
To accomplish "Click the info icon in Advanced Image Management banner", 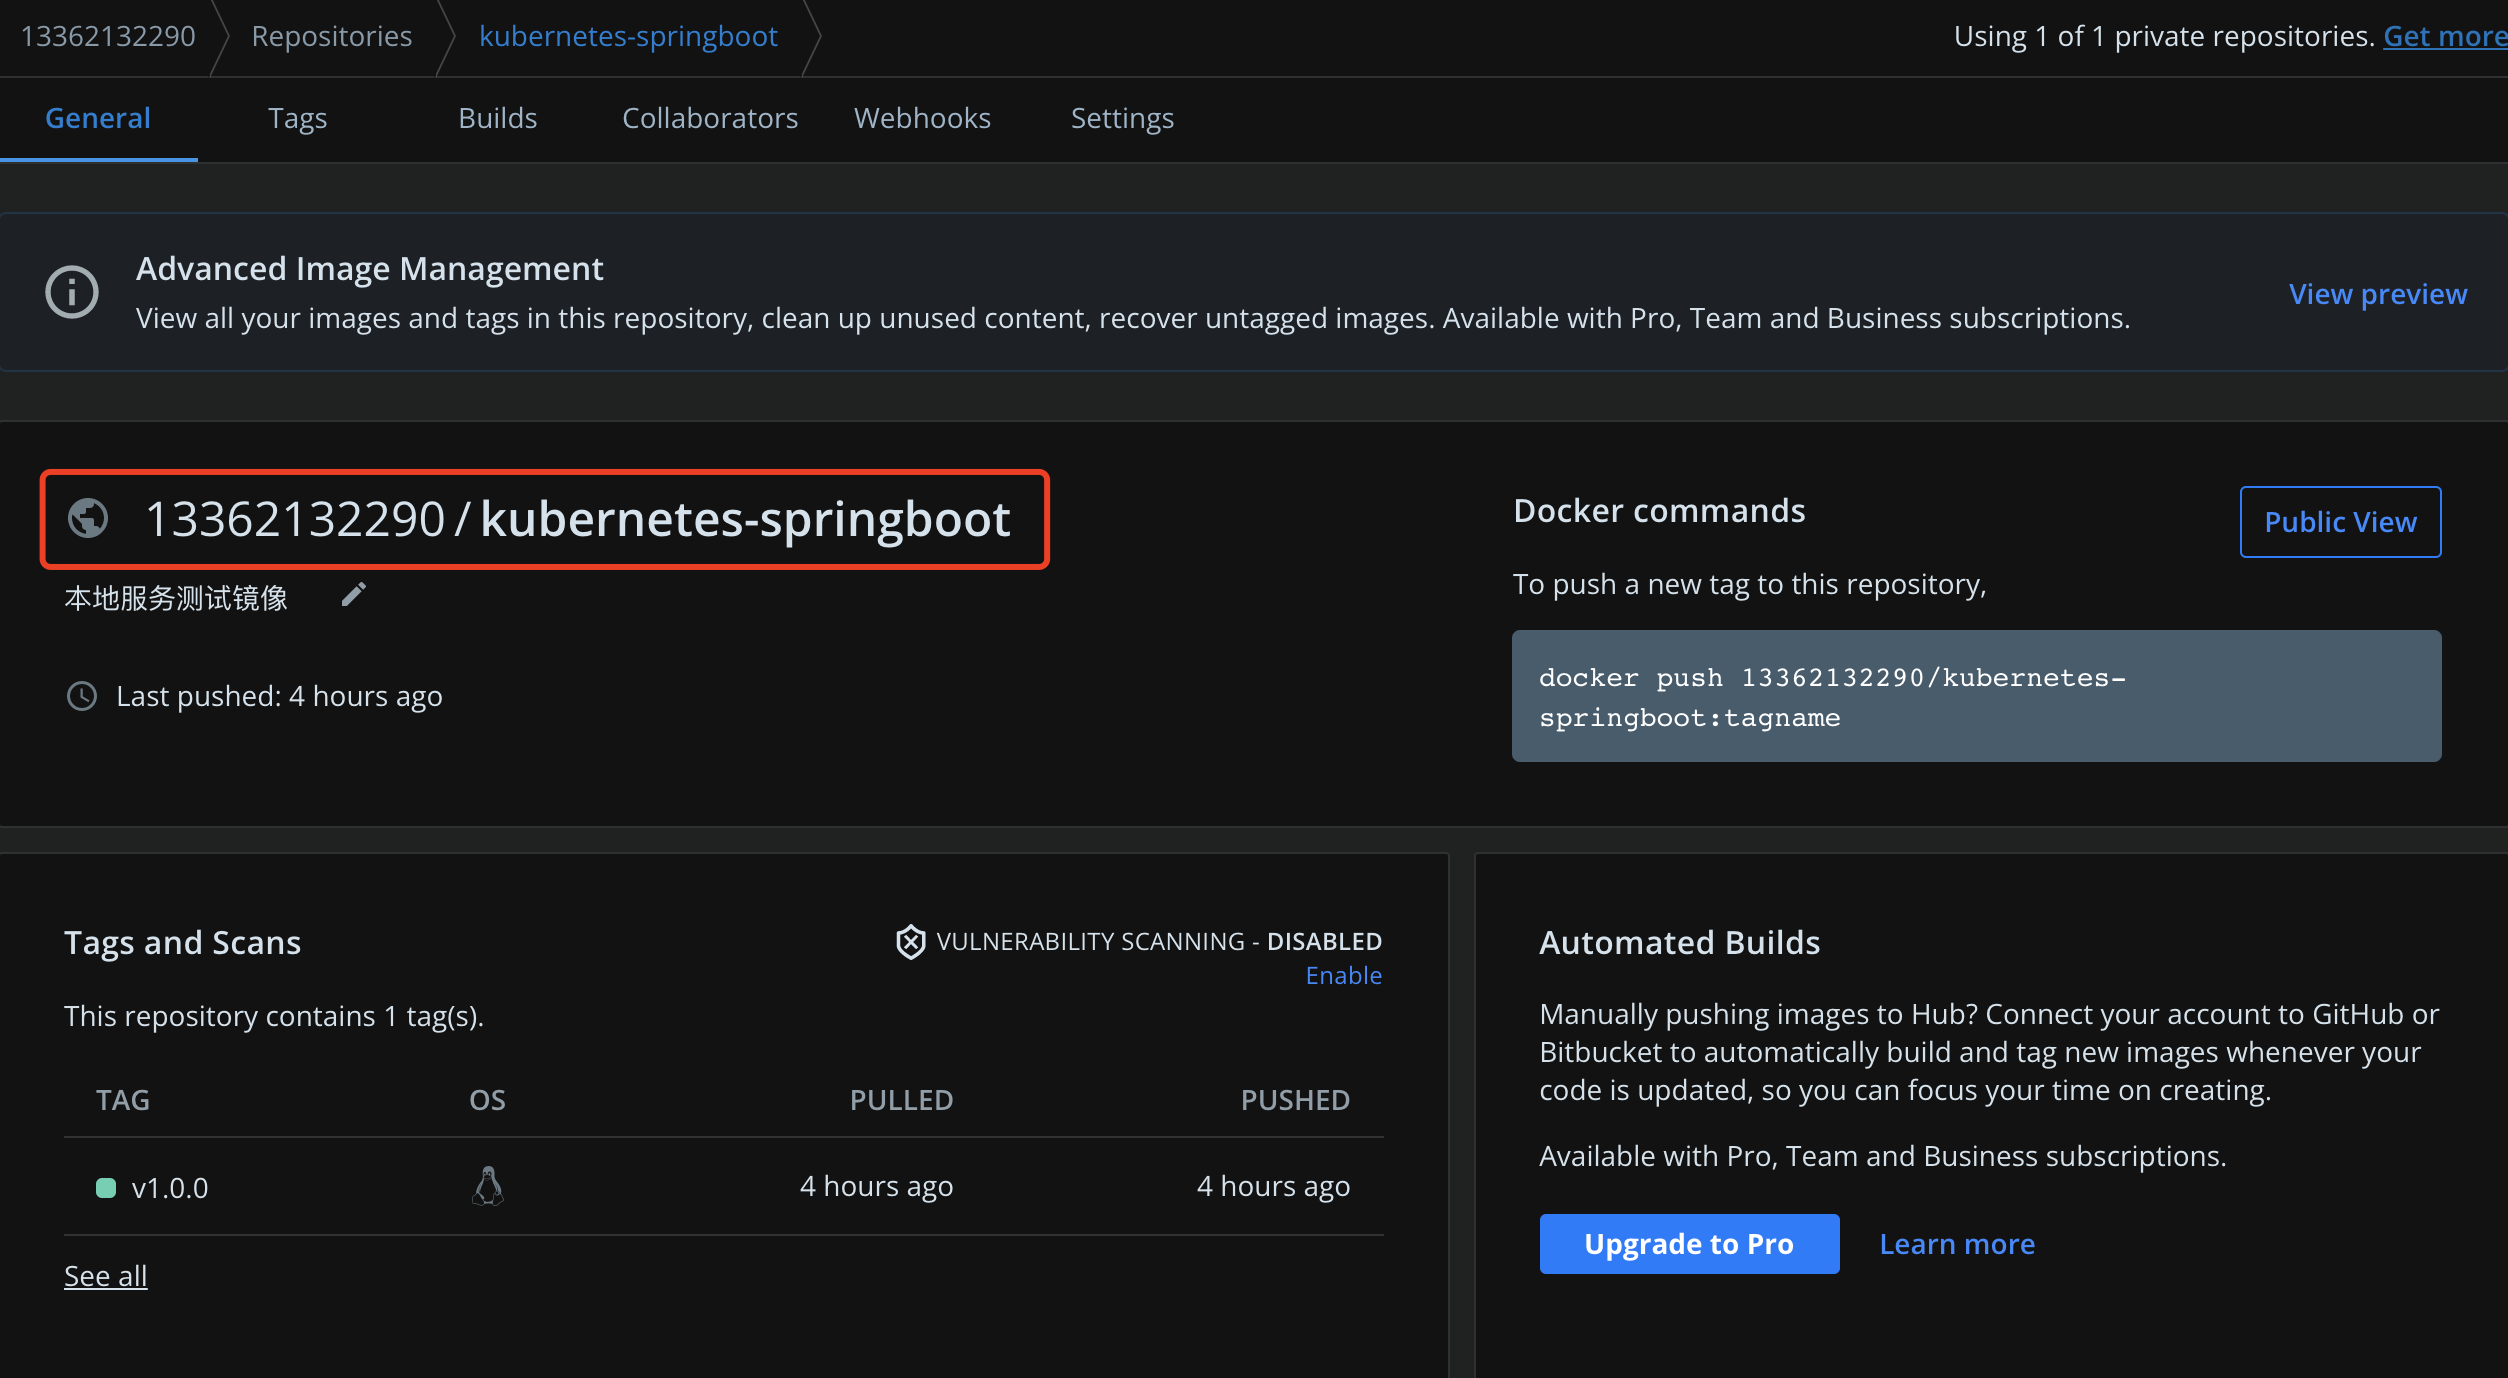I will (x=72, y=292).
